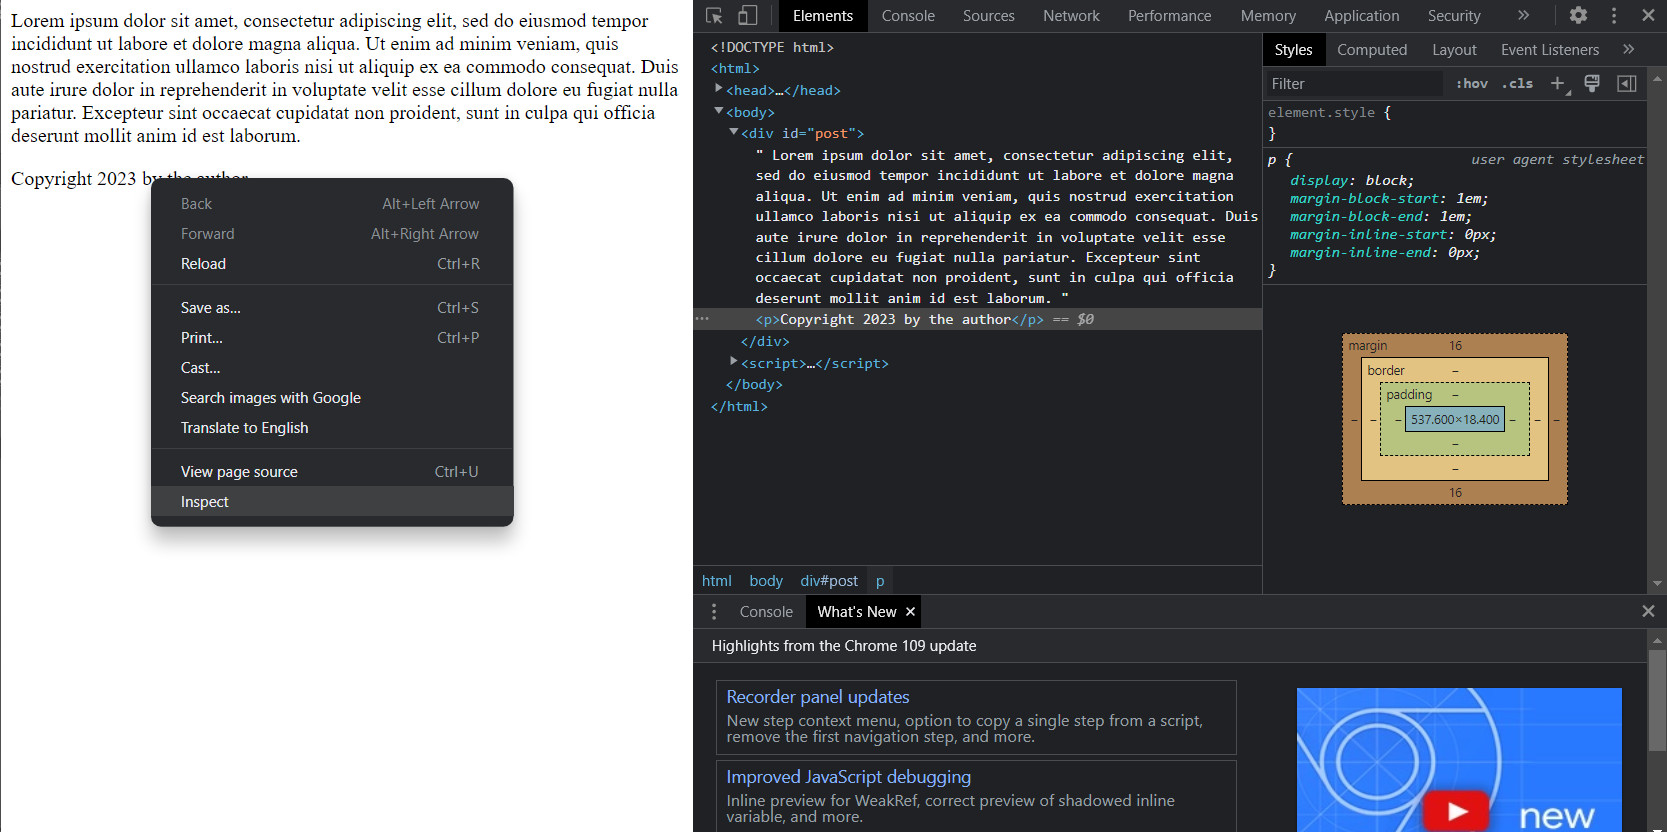This screenshot has width=1667, height=832.
Task: Expand the head element node
Action: [719, 89]
